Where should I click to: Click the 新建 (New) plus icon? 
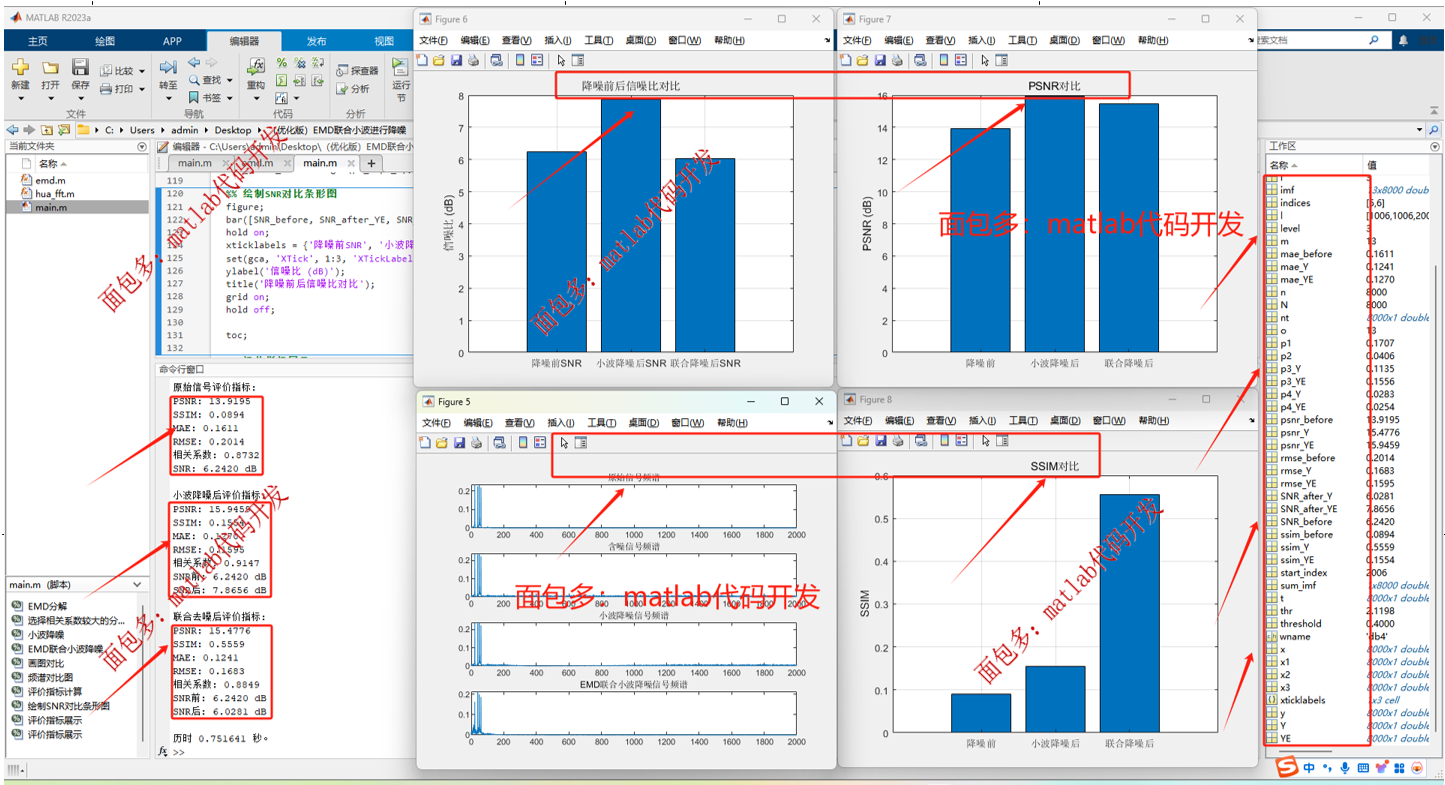click(x=20, y=68)
